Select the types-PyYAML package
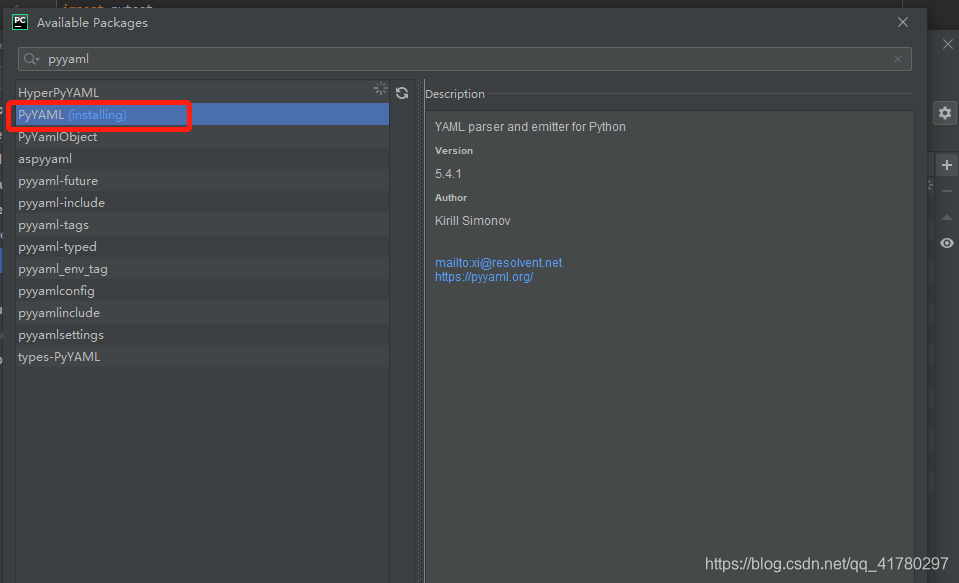 (202, 357)
